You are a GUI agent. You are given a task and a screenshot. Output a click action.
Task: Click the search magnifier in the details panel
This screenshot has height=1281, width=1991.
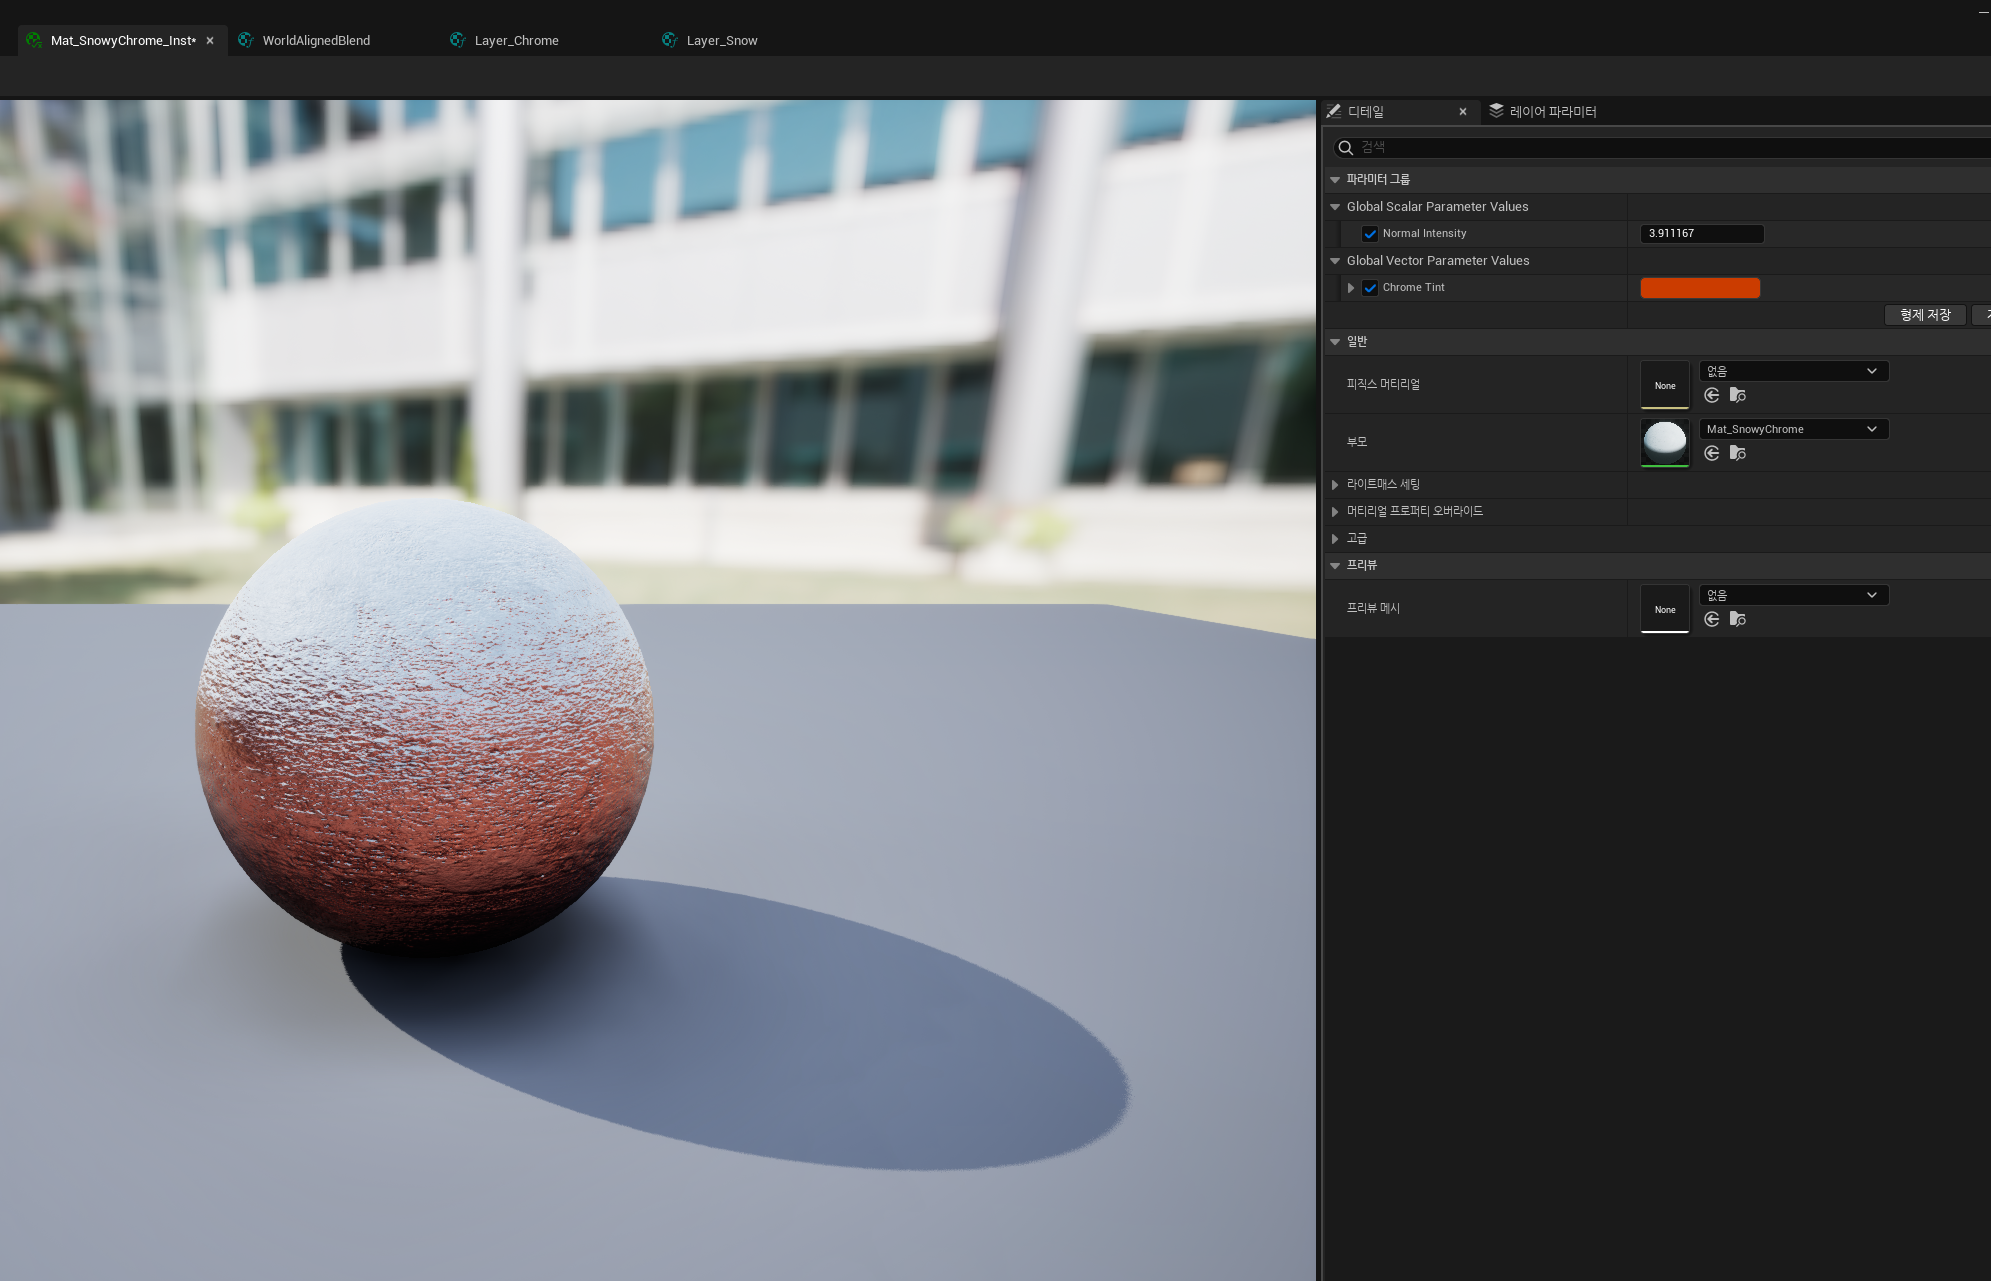1346,147
